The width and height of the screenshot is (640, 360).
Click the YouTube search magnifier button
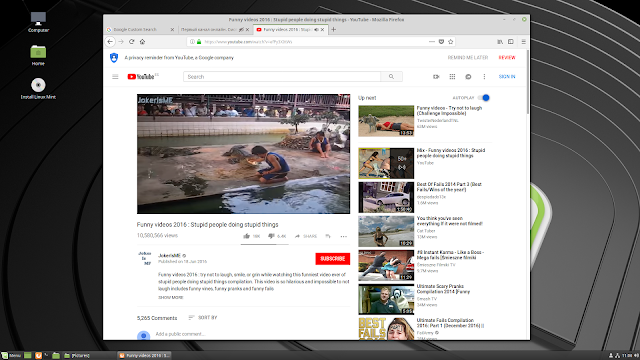coord(391,77)
